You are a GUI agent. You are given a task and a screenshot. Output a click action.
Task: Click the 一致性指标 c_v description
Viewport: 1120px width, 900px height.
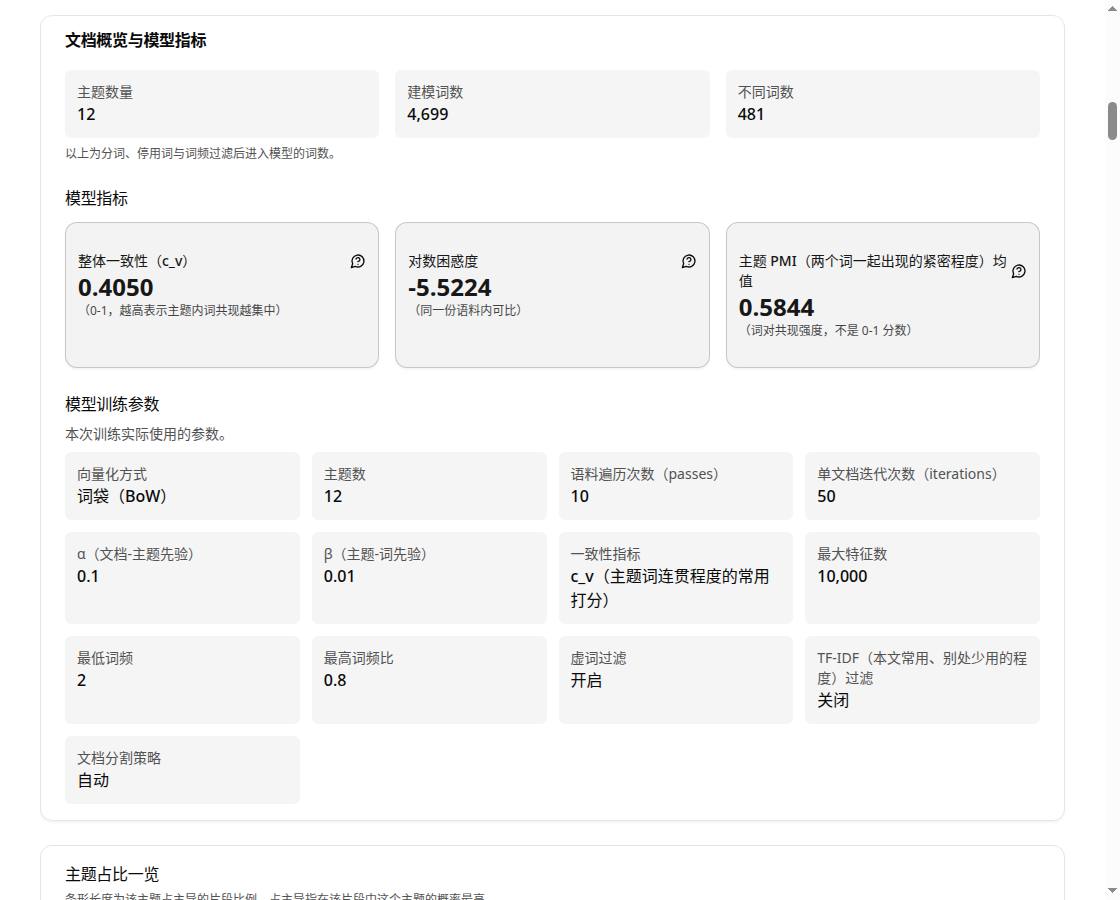click(670, 588)
